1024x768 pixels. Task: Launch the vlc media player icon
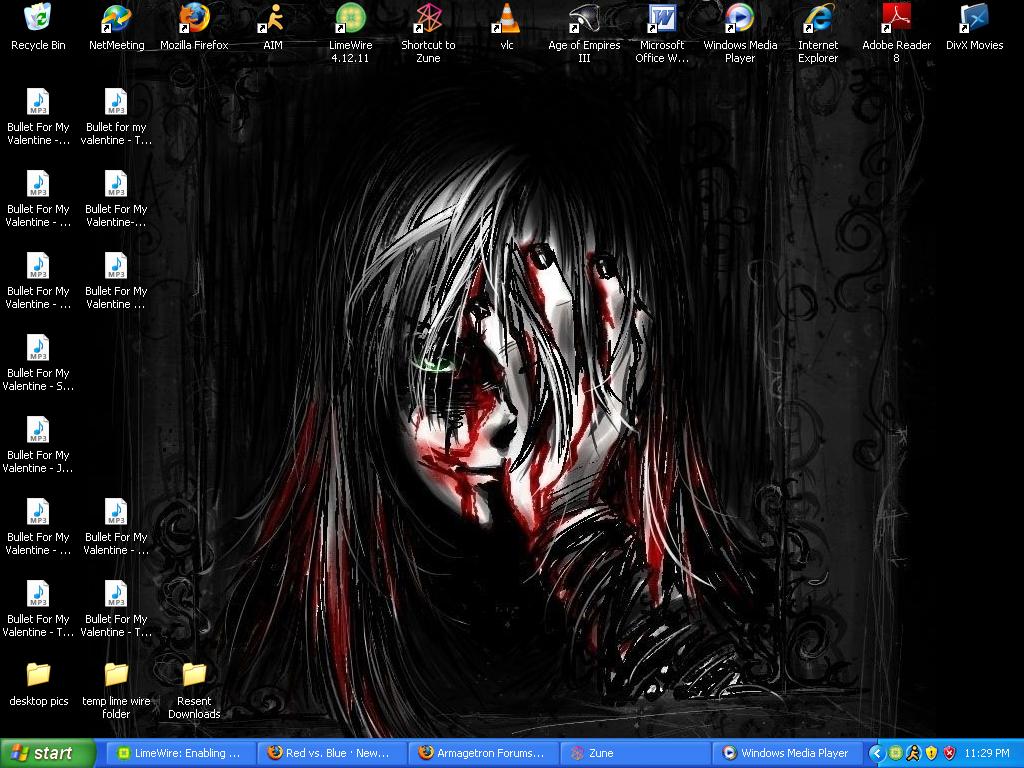click(x=507, y=20)
